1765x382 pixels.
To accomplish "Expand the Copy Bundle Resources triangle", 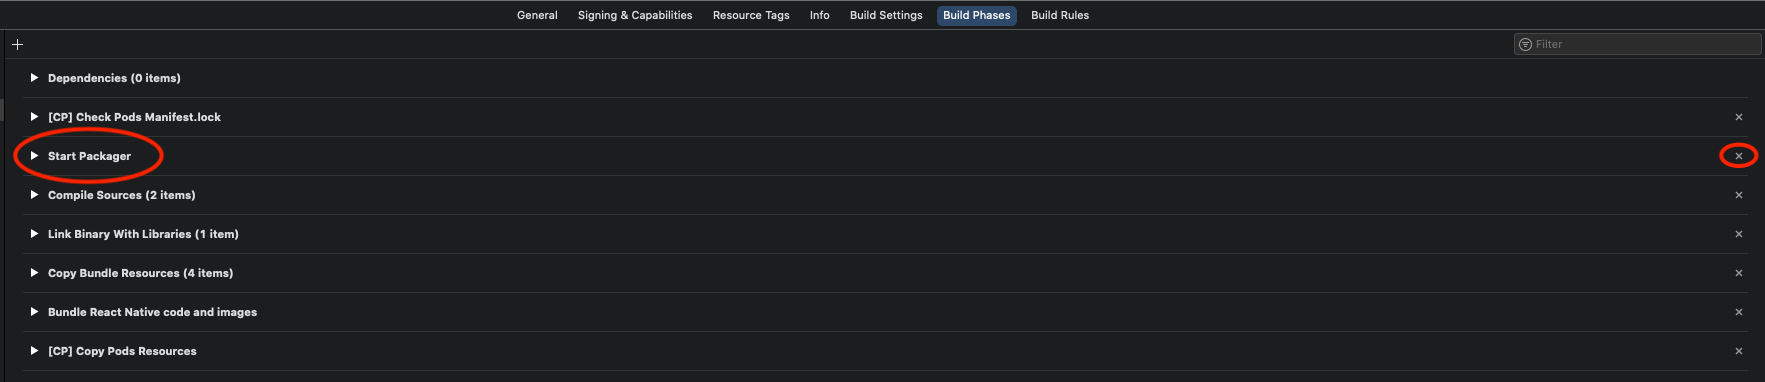I will [34, 273].
